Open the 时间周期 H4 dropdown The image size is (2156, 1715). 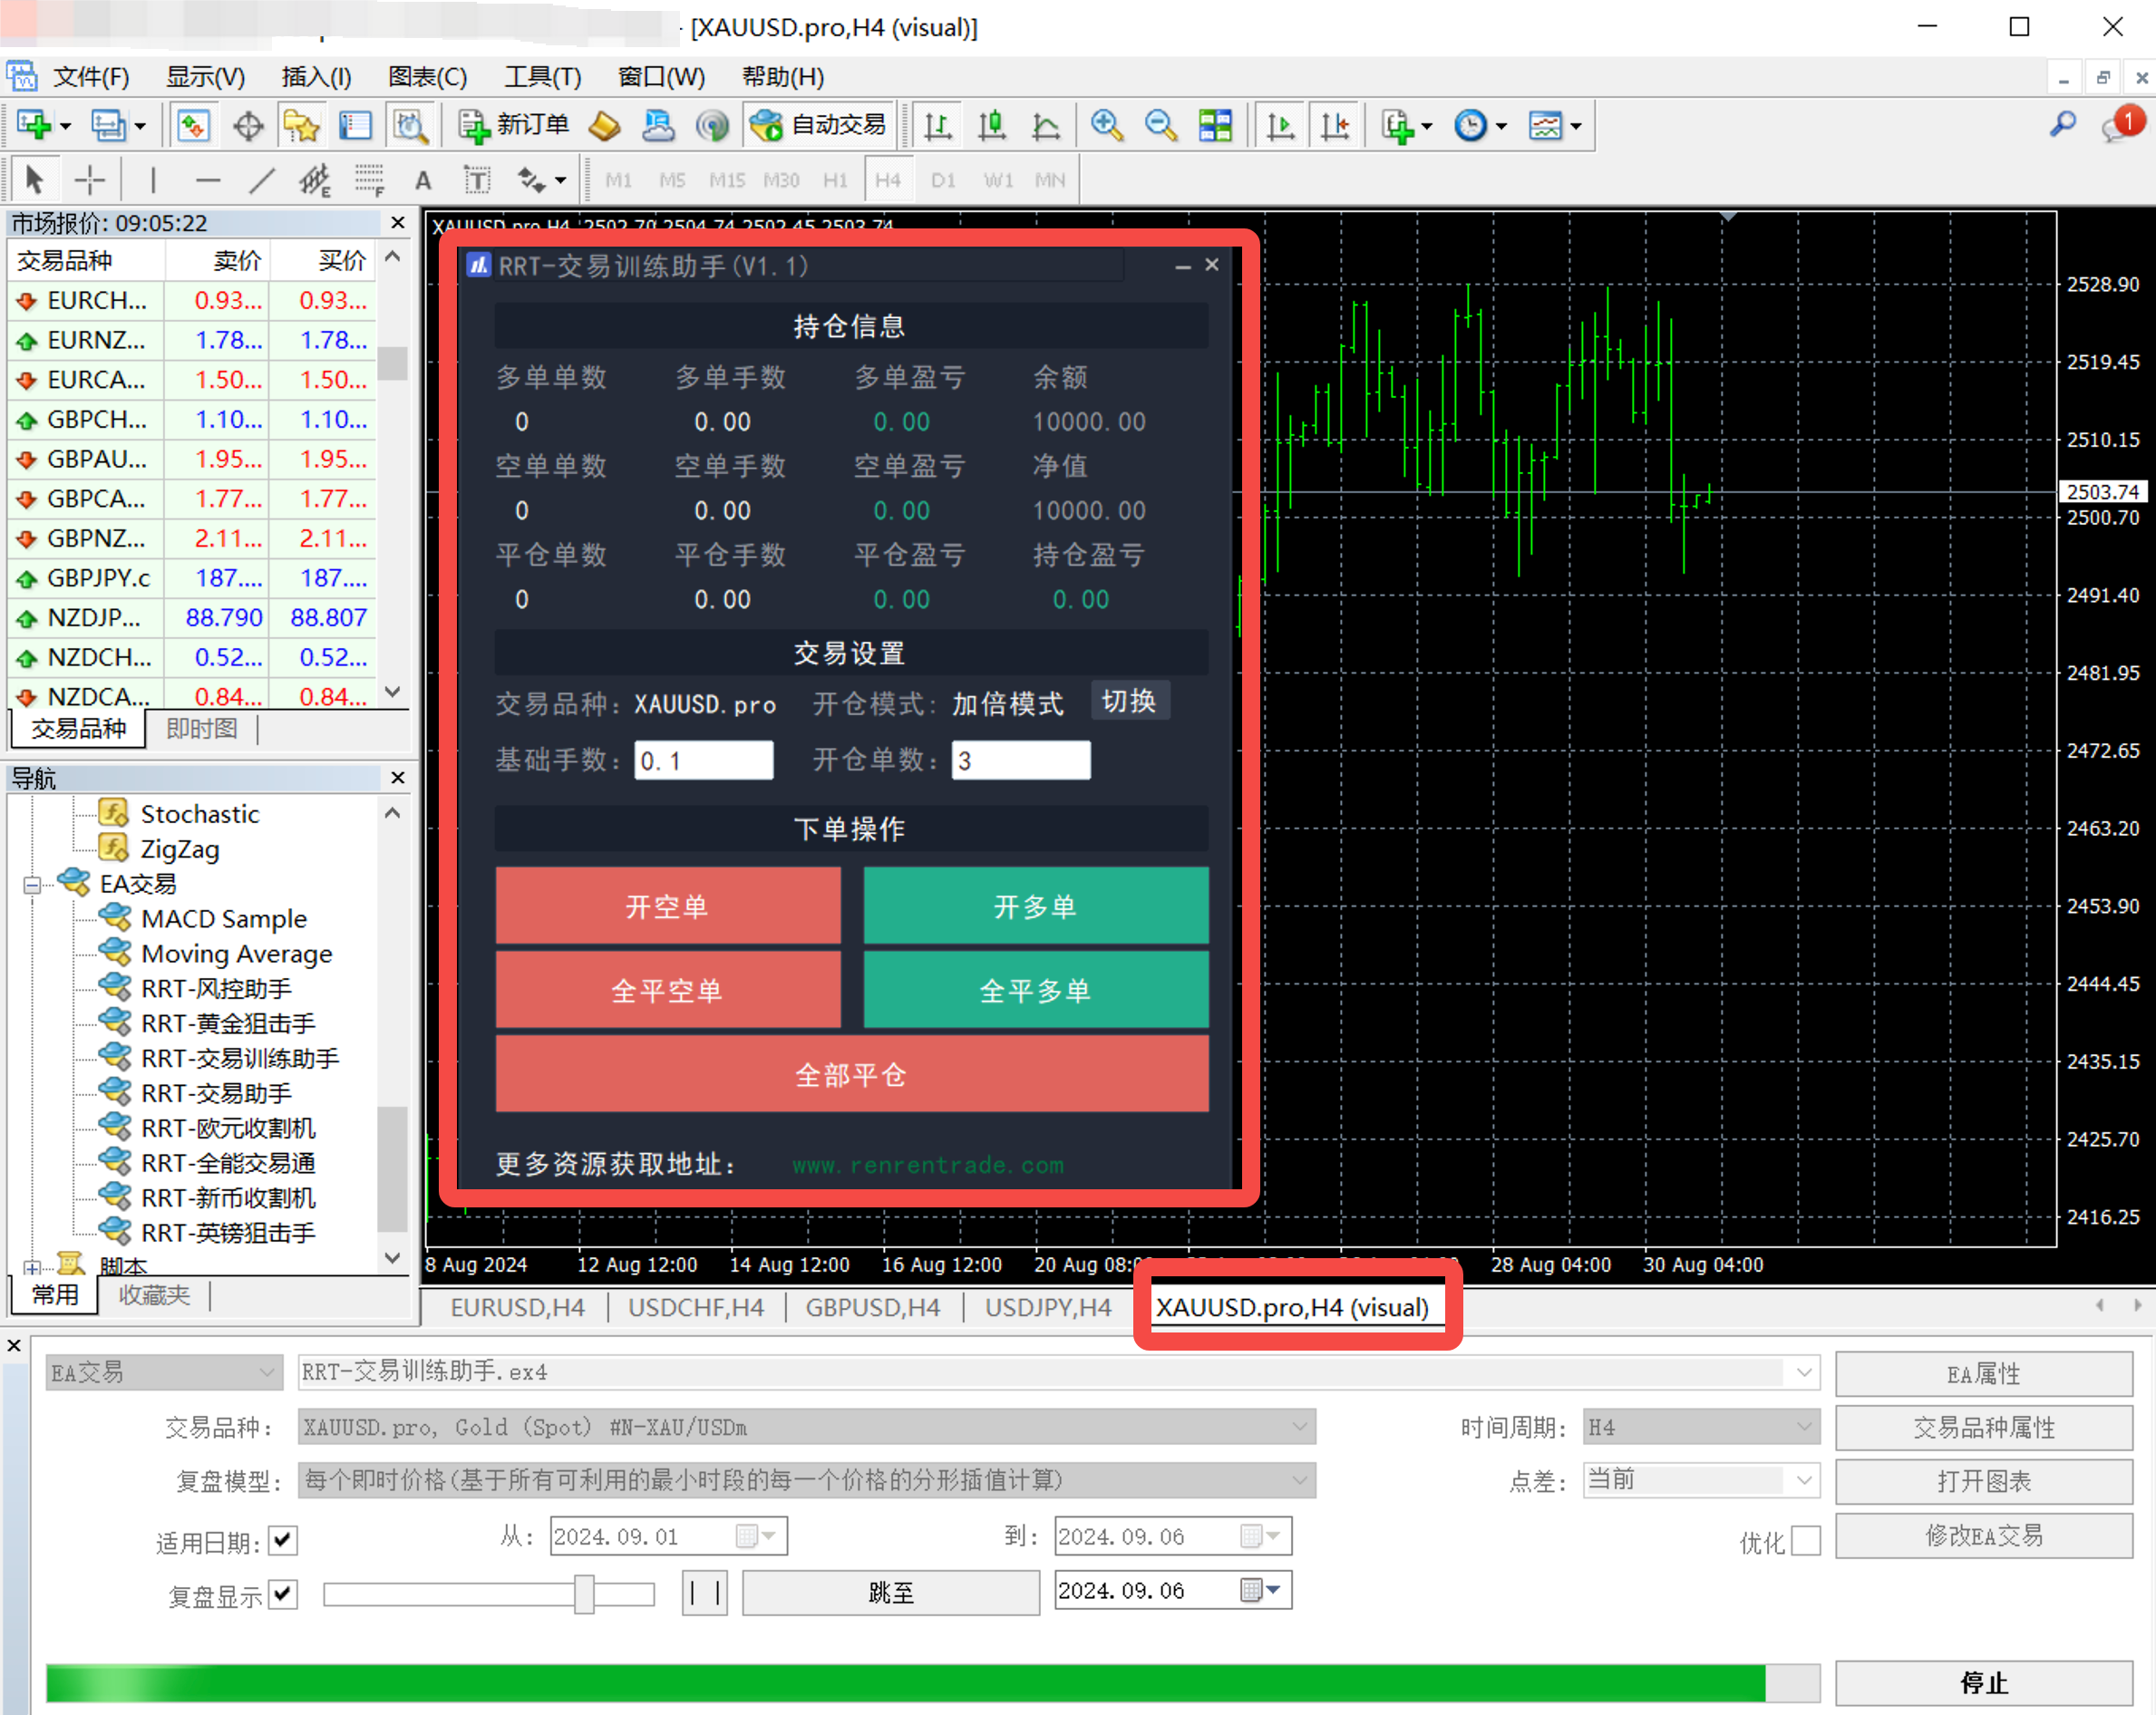(1700, 1427)
